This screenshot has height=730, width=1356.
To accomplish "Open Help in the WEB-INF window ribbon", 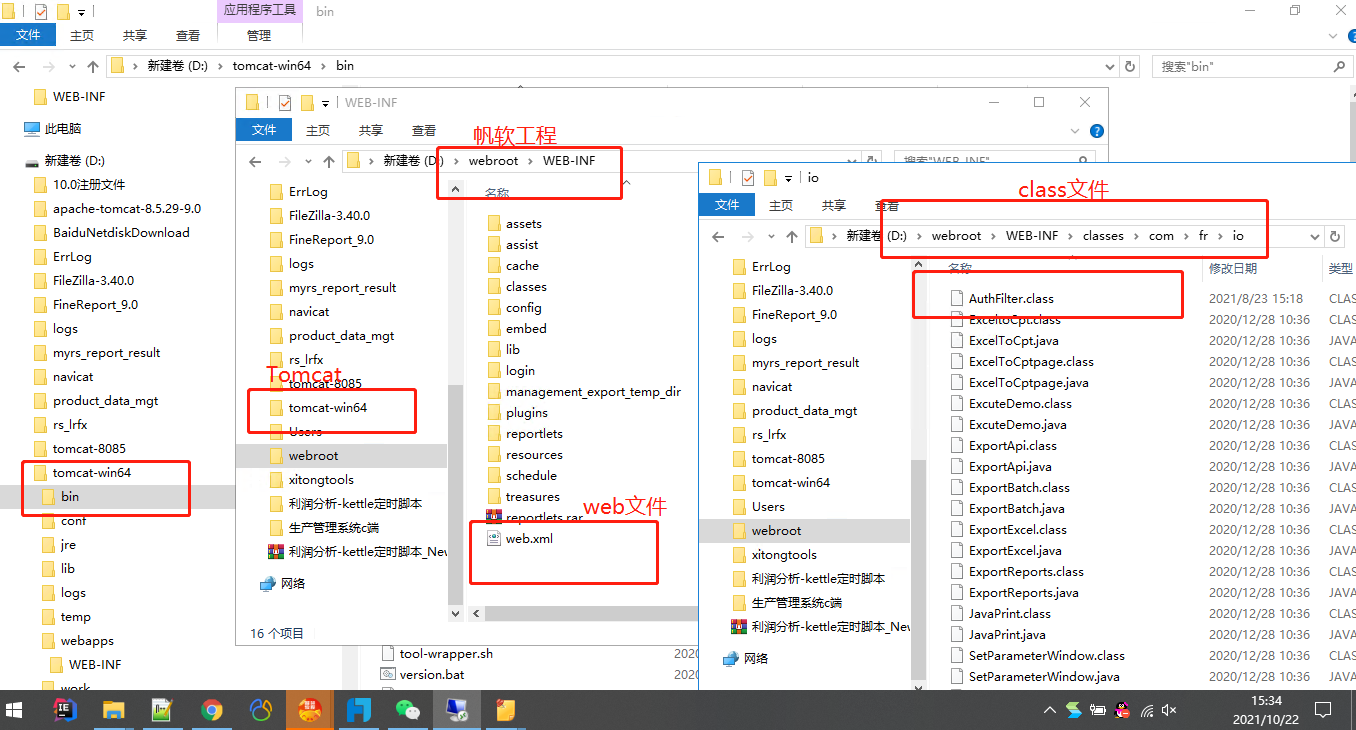I will click(x=1097, y=131).
